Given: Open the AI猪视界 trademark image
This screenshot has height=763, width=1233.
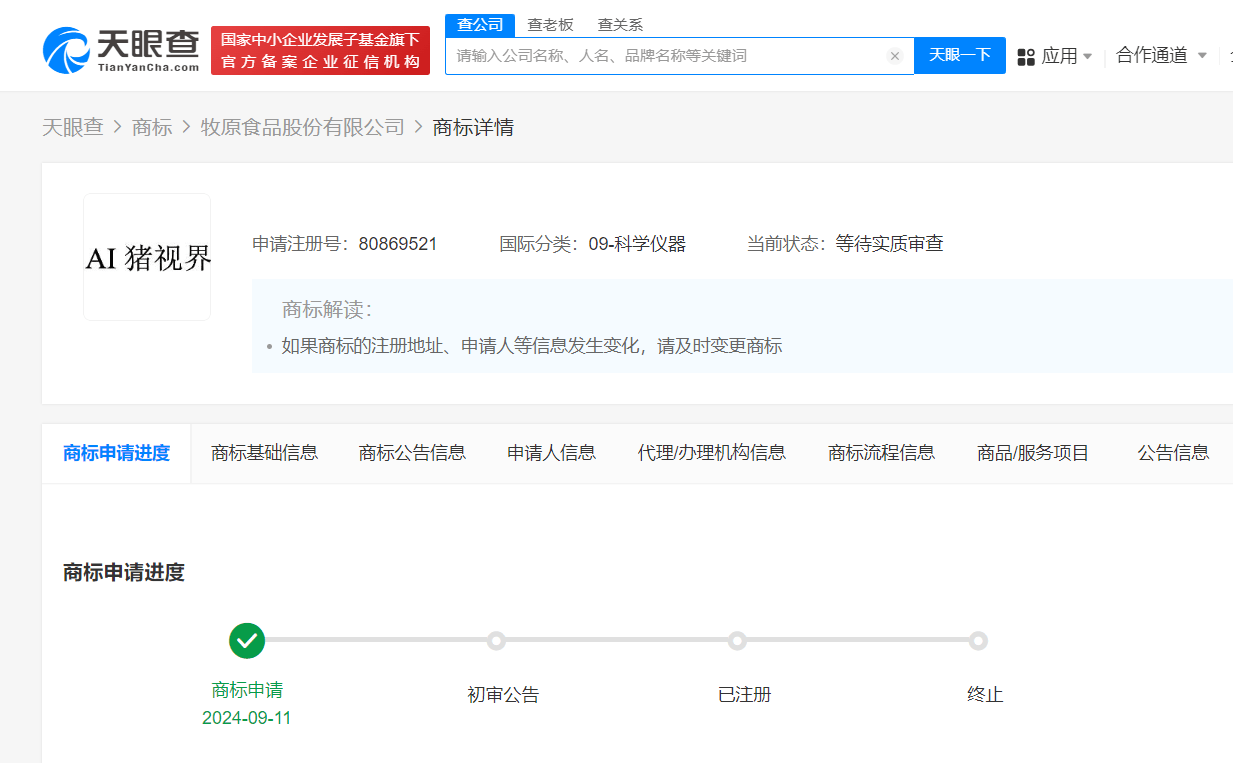Looking at the screenshot, I should pos(147,258).
